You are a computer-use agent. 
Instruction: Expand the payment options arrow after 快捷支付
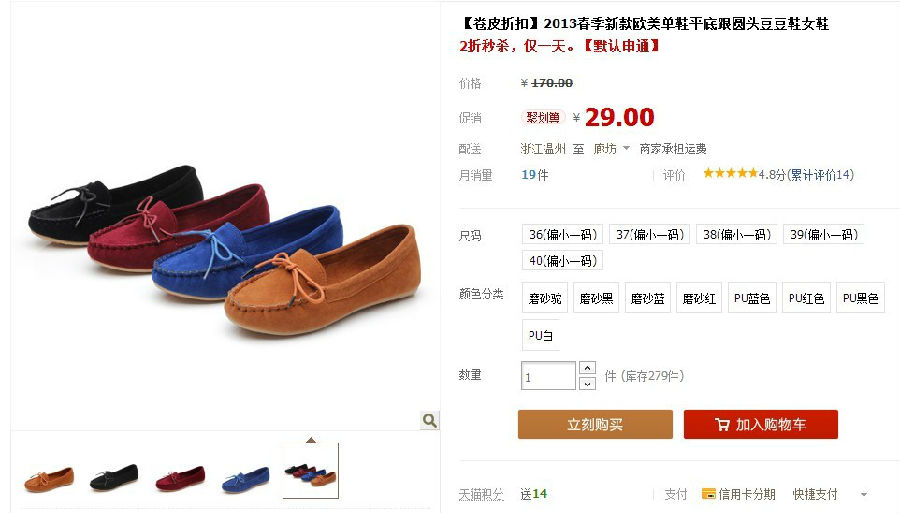[864, 494]
